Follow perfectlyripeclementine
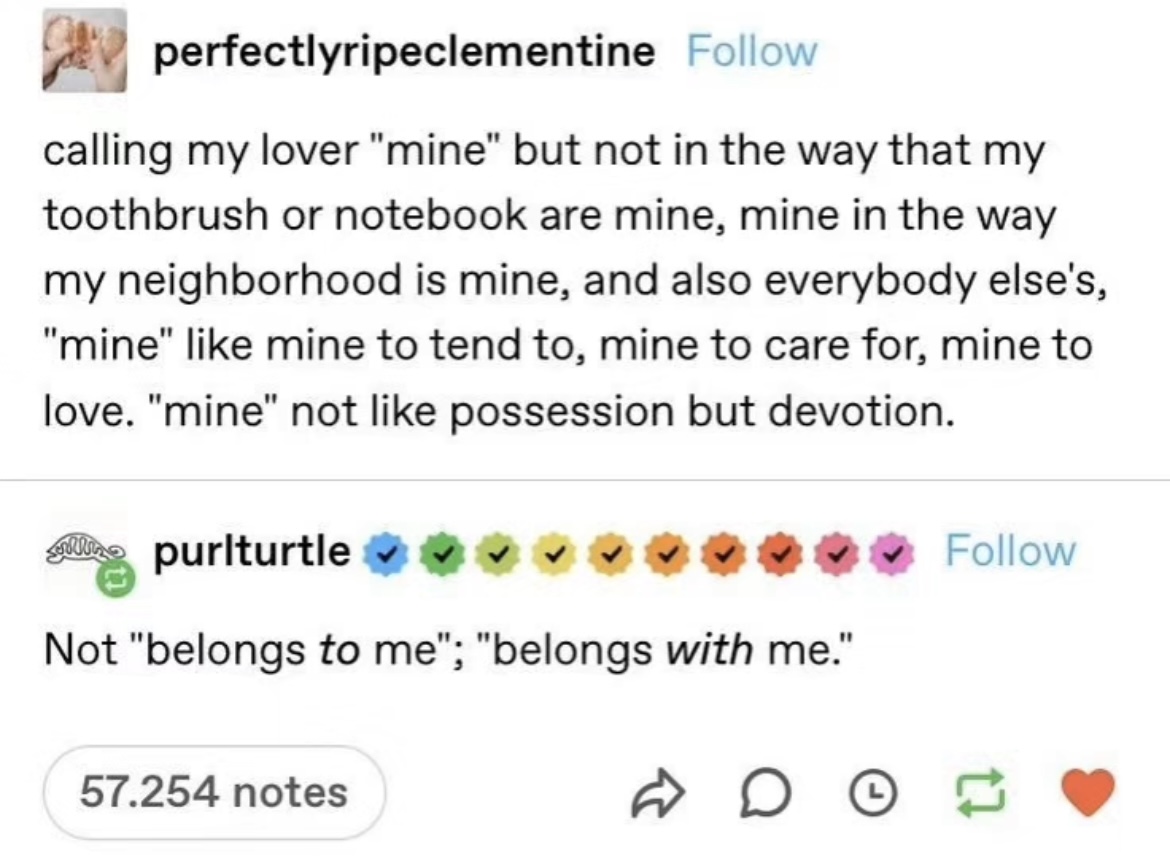This screenshot has height=862, width=1170. click(x=752, y=51)
